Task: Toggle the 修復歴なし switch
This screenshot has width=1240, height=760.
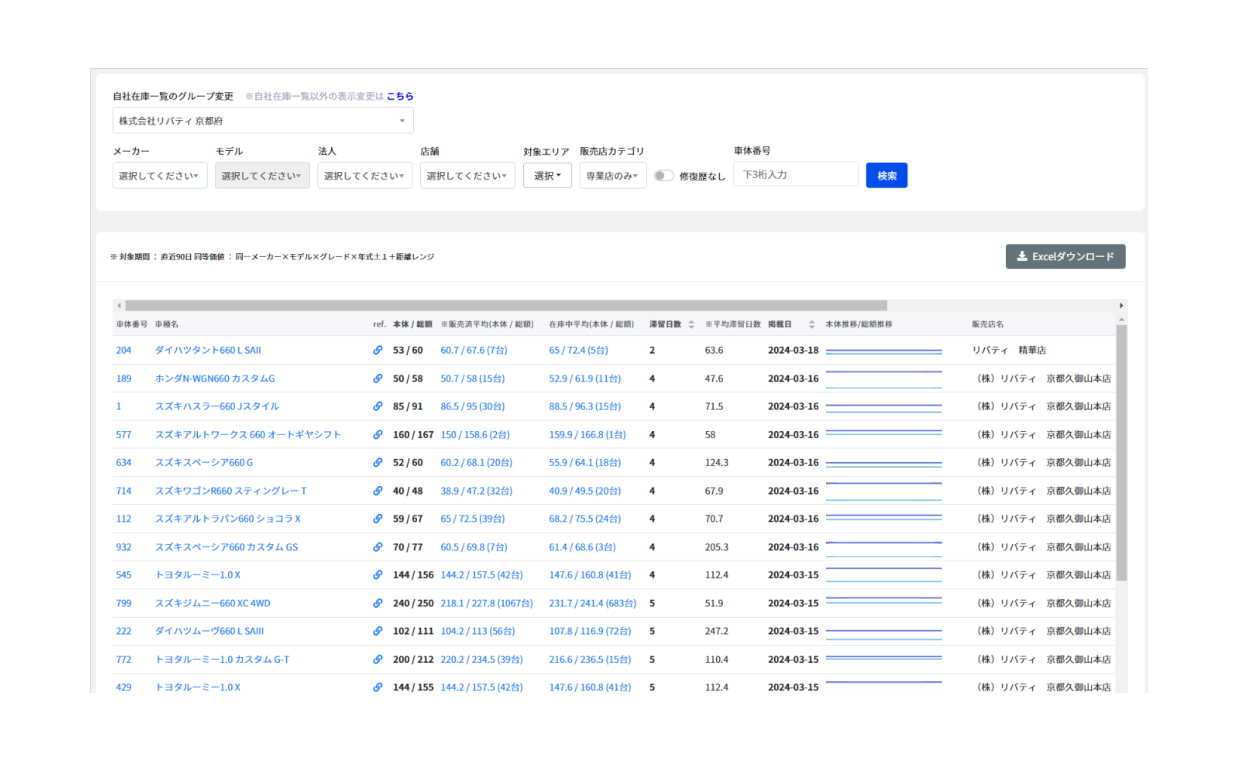Action: 664,176
